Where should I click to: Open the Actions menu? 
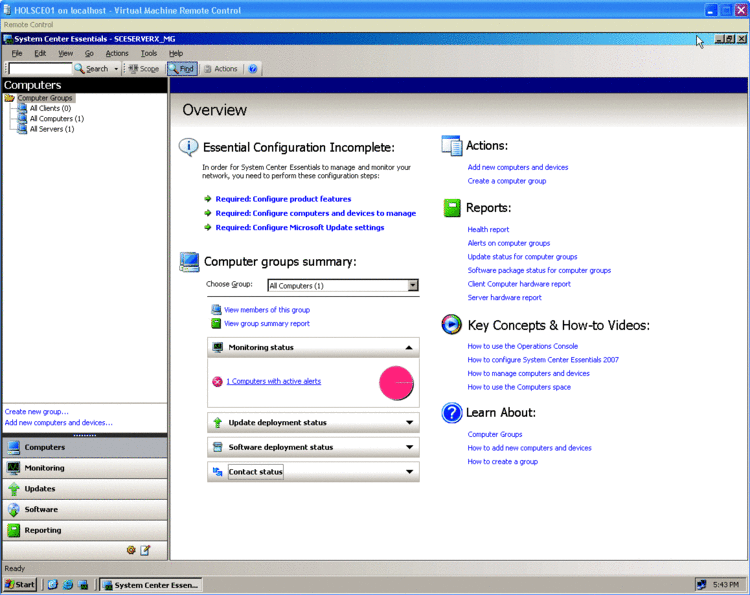click(117, 53)
